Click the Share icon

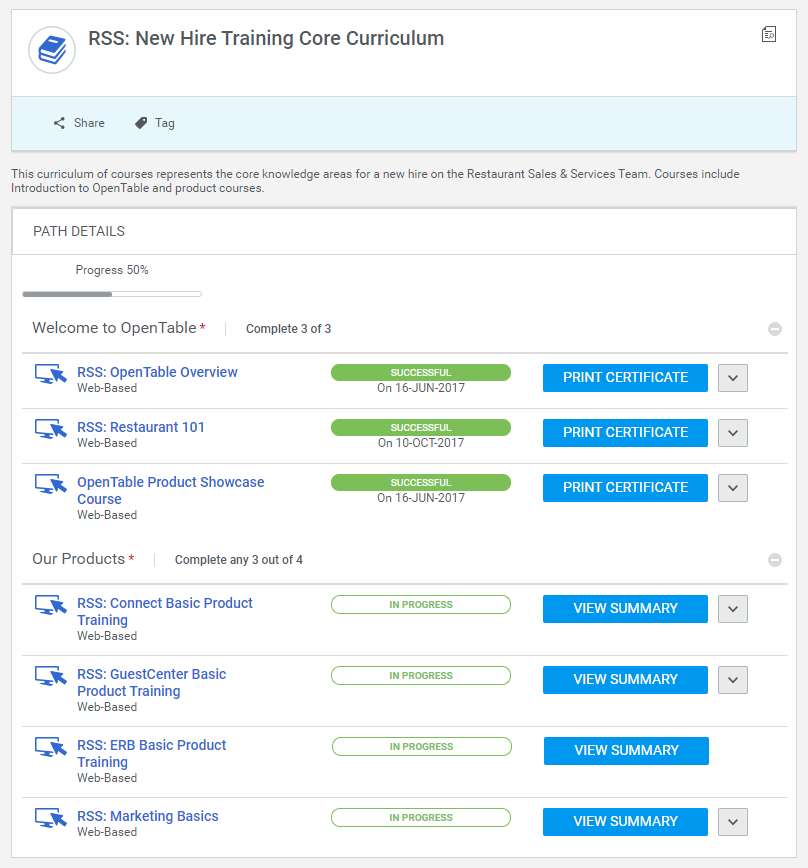tap(59, 123)
